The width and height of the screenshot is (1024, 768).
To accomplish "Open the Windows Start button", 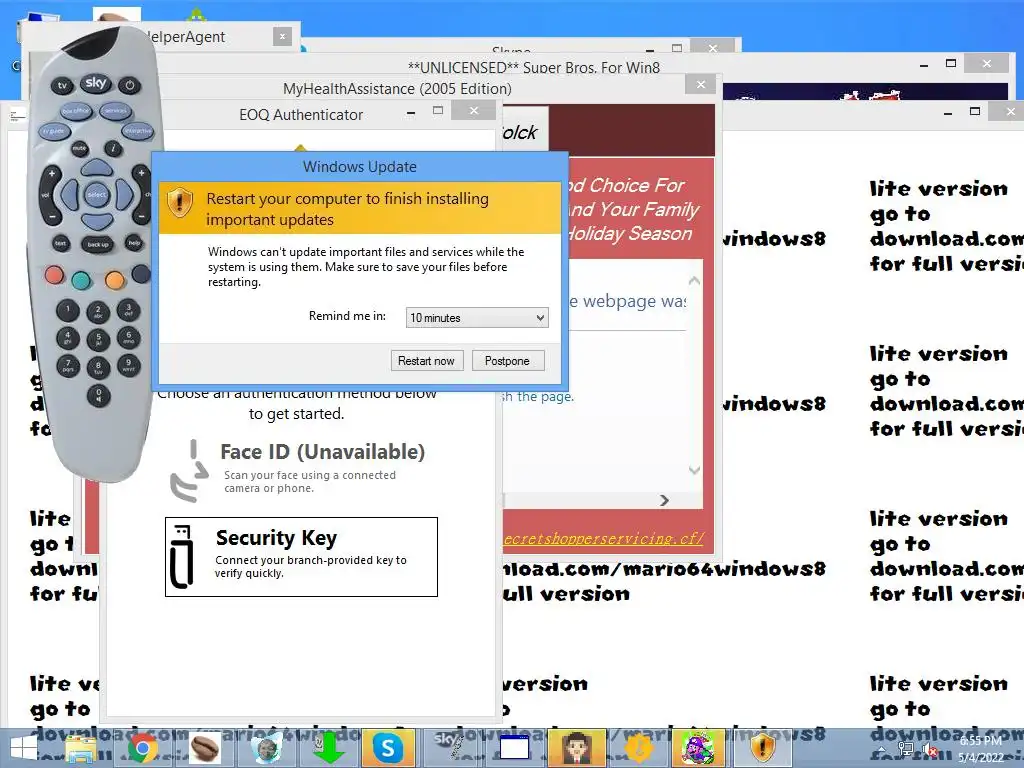I will pyautogui.click(x=24, y=748).
